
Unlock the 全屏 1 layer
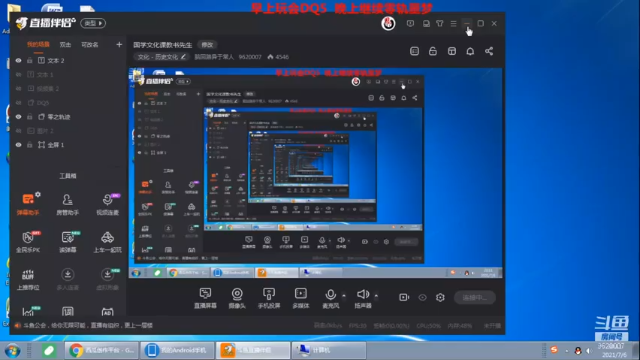(29, 145)
